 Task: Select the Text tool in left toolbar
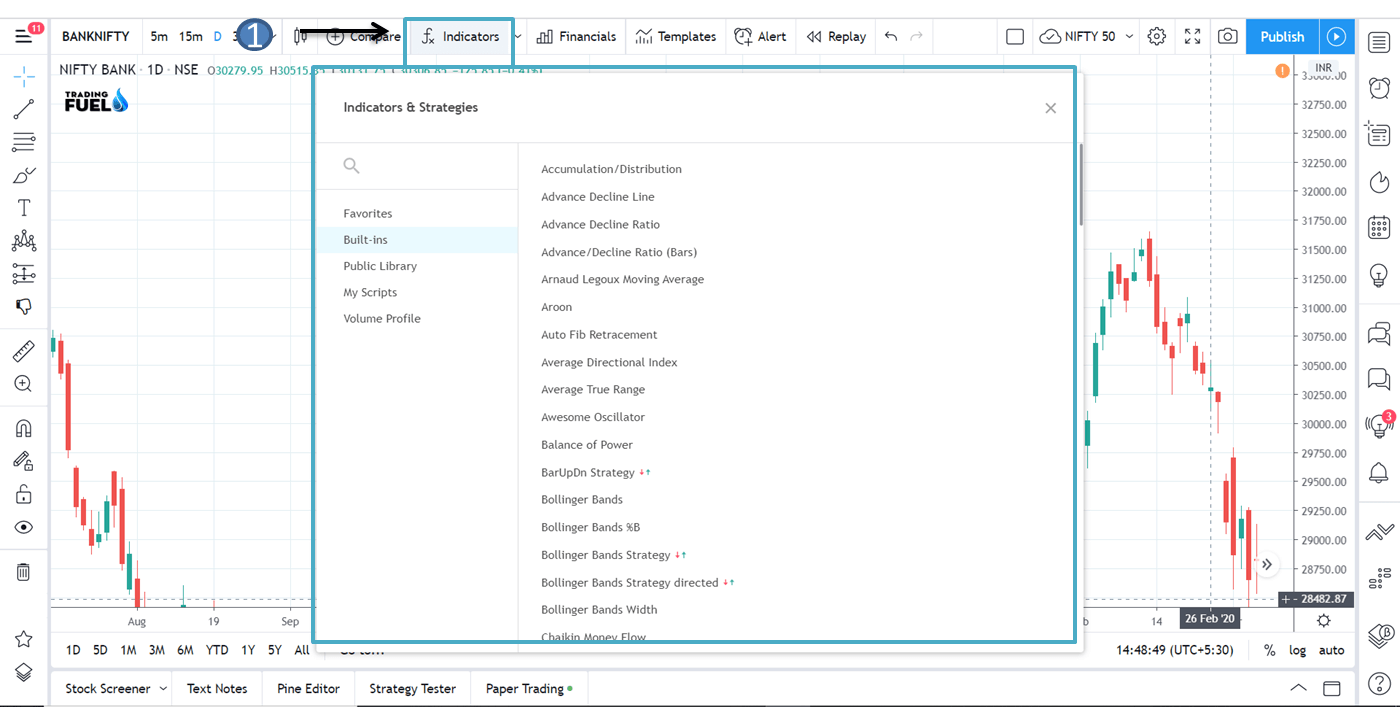click(x=24, y=208)
